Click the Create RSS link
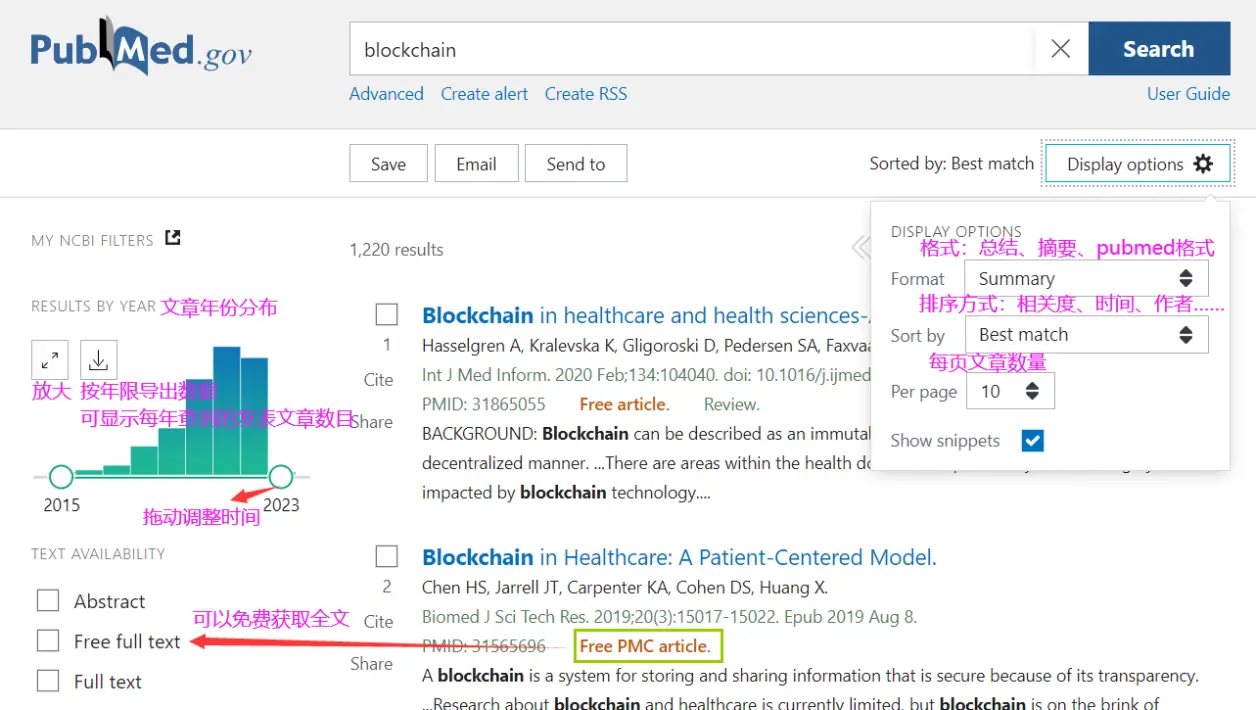1256x710 pixels. 586,94
